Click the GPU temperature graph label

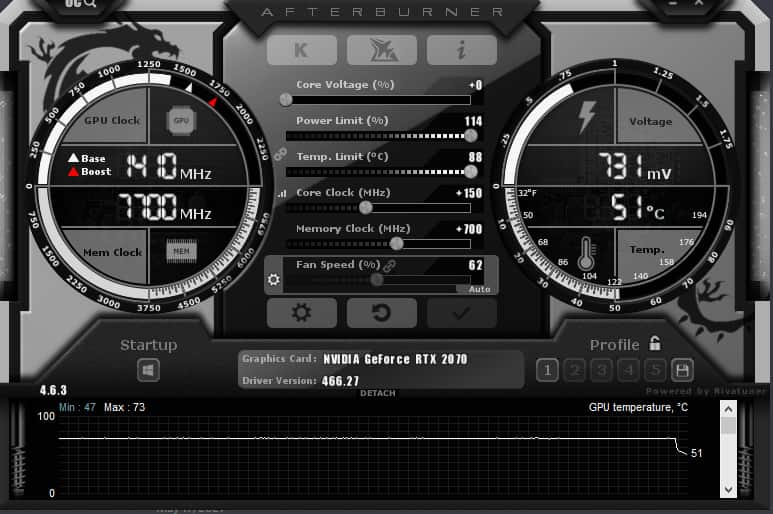(638, 408)
